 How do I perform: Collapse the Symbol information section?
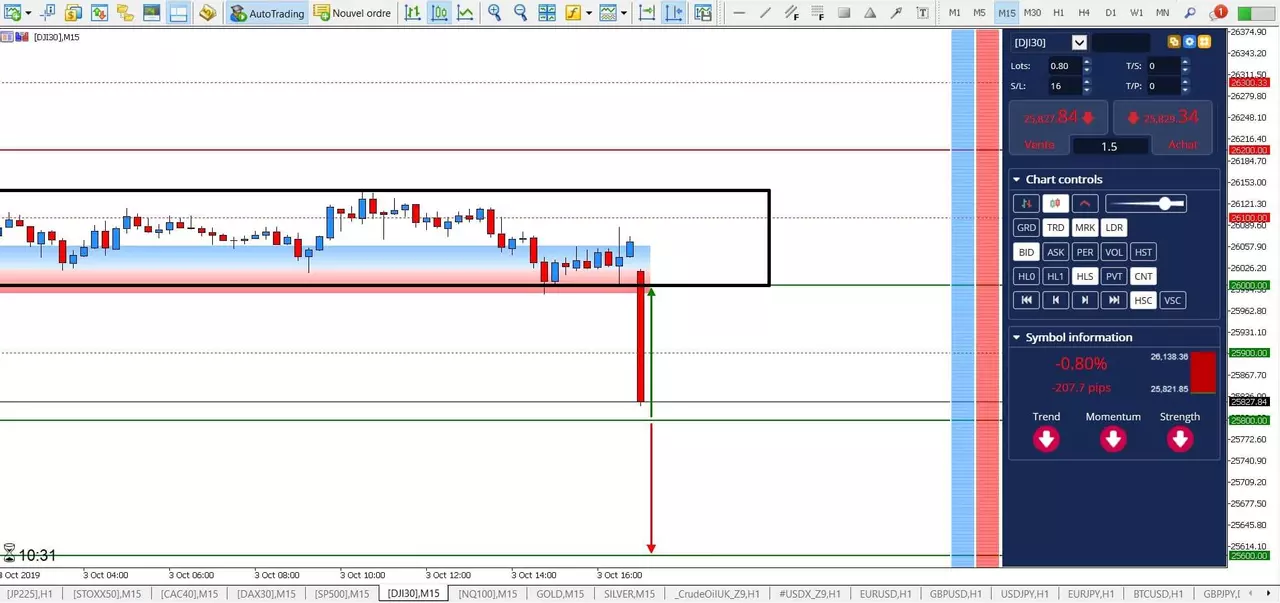1016,338
